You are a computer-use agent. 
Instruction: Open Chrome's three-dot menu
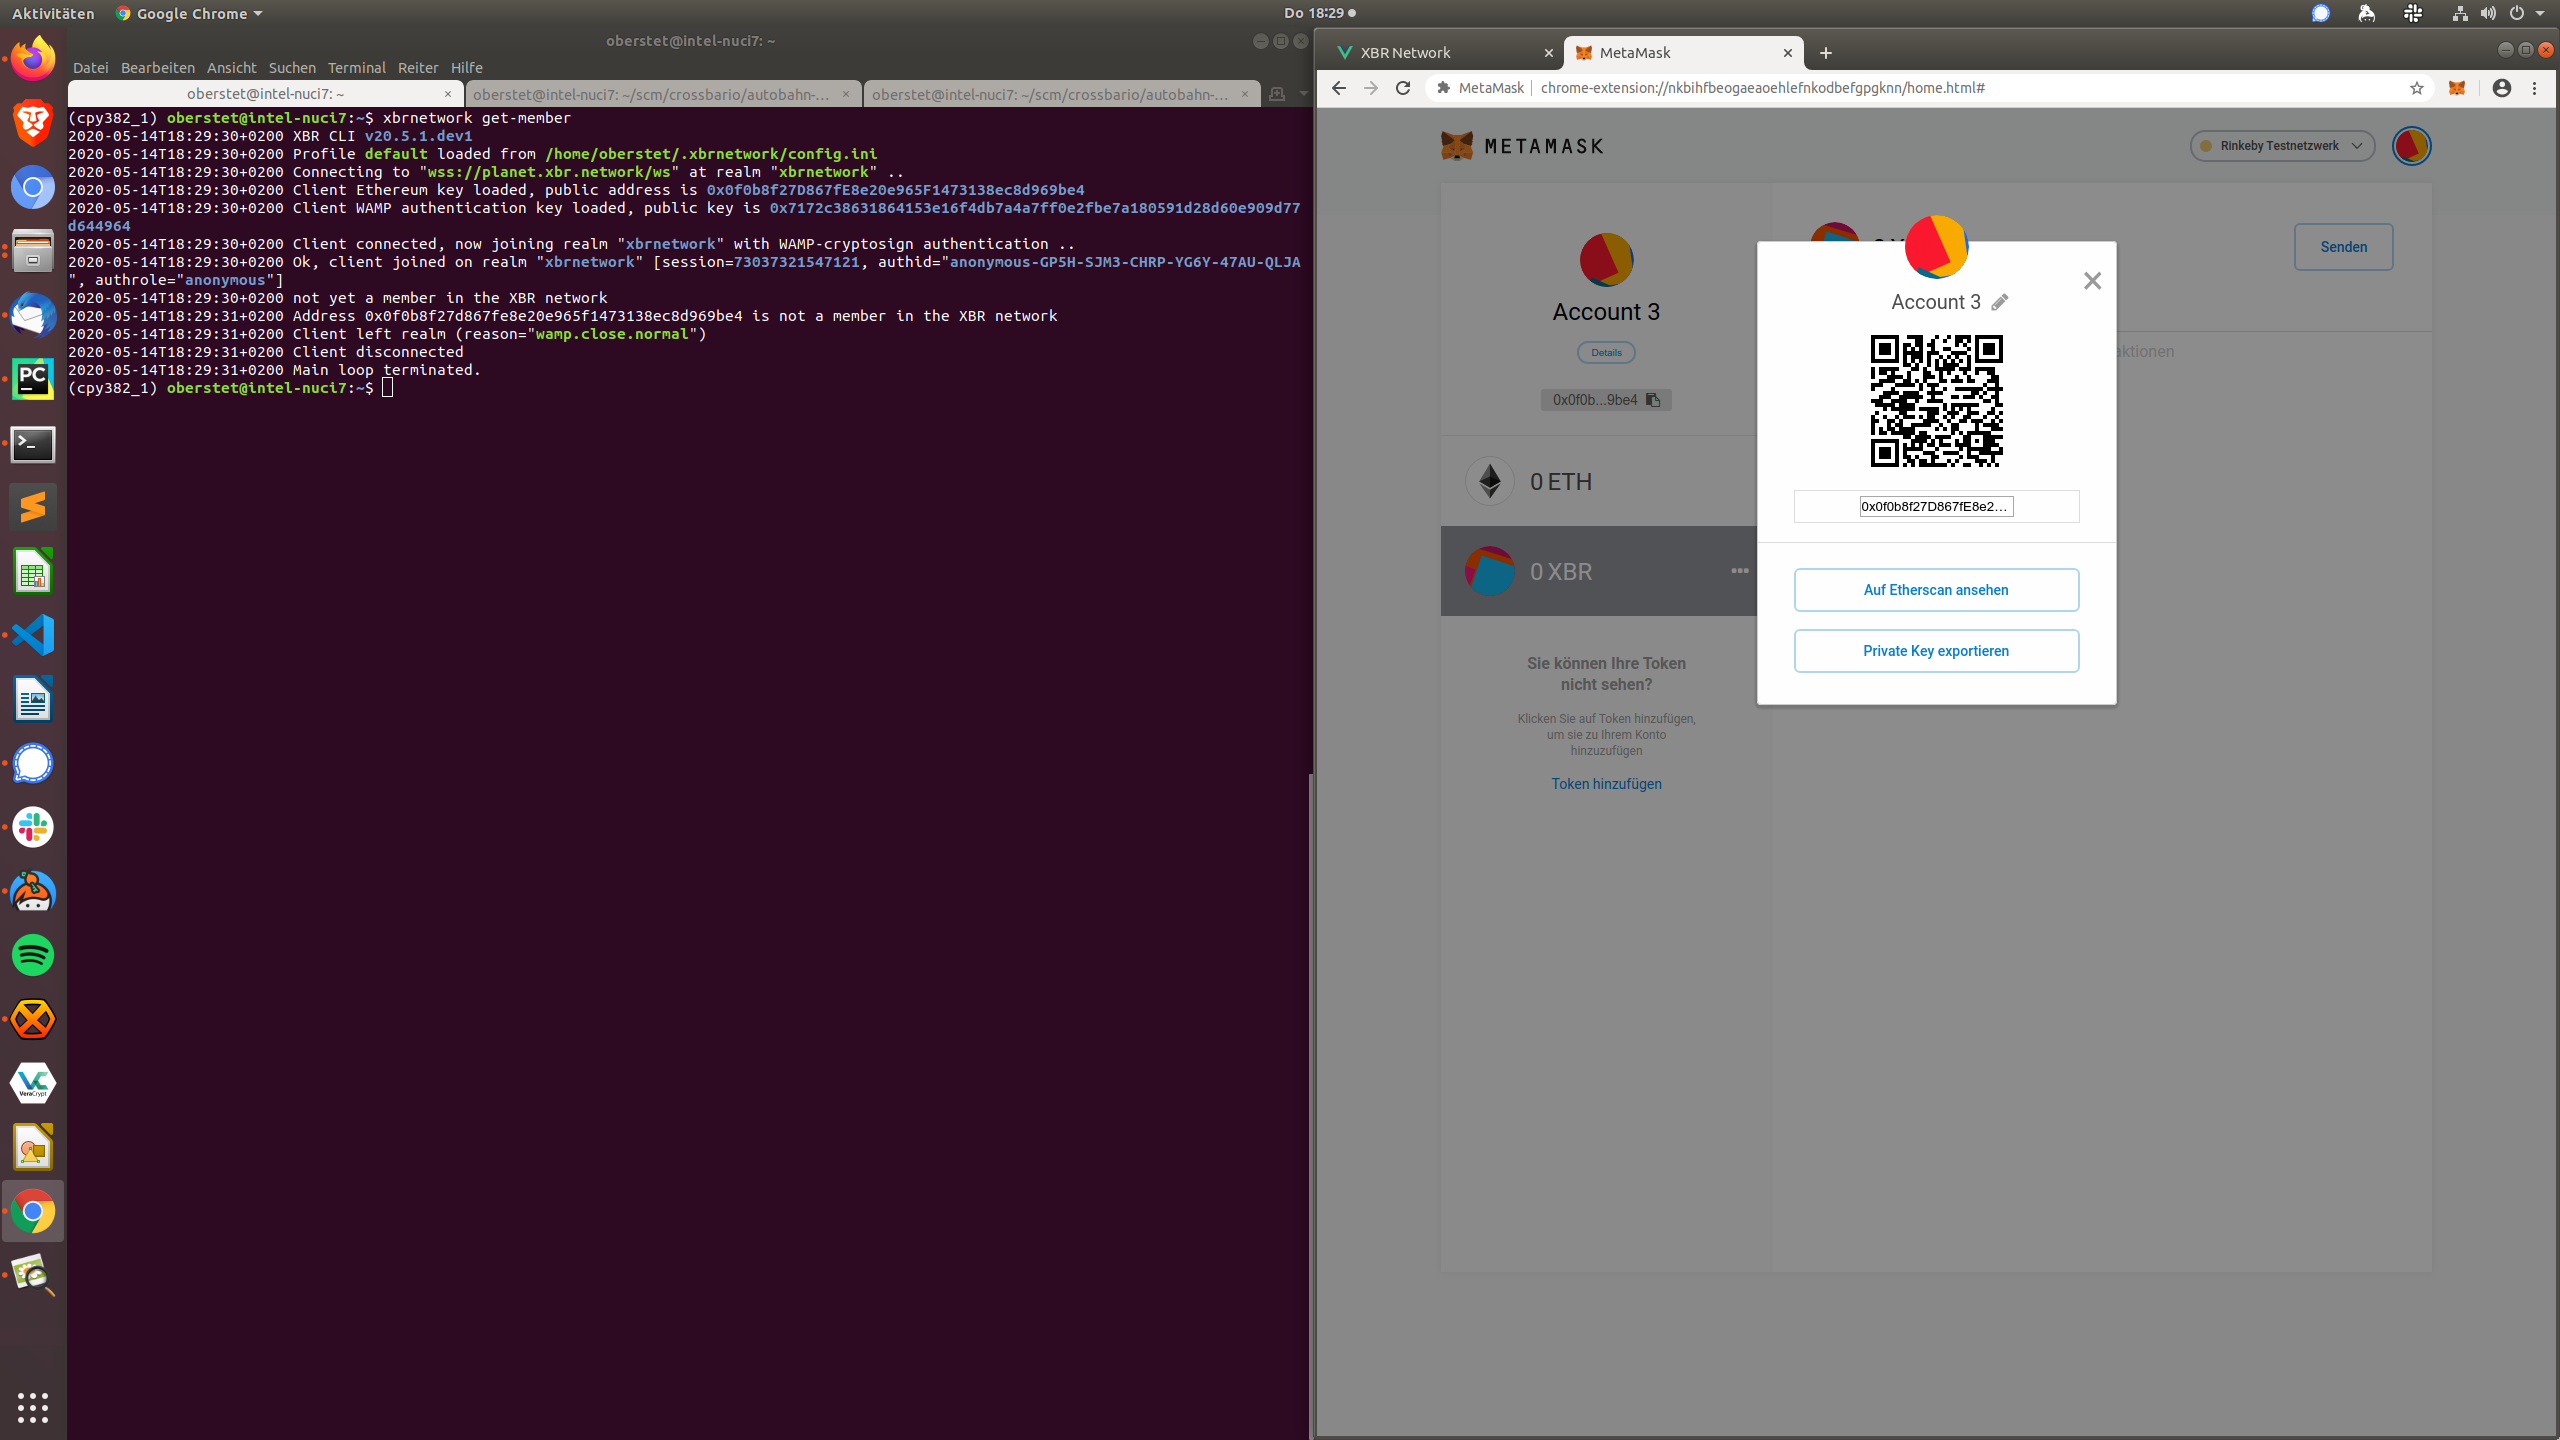pos(2534,88)
